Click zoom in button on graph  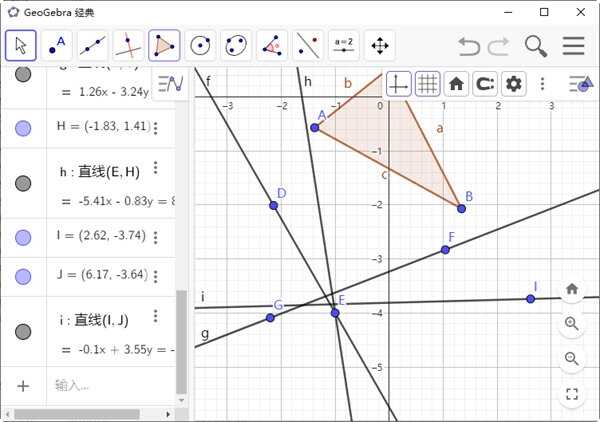click(x=571, y=323)
